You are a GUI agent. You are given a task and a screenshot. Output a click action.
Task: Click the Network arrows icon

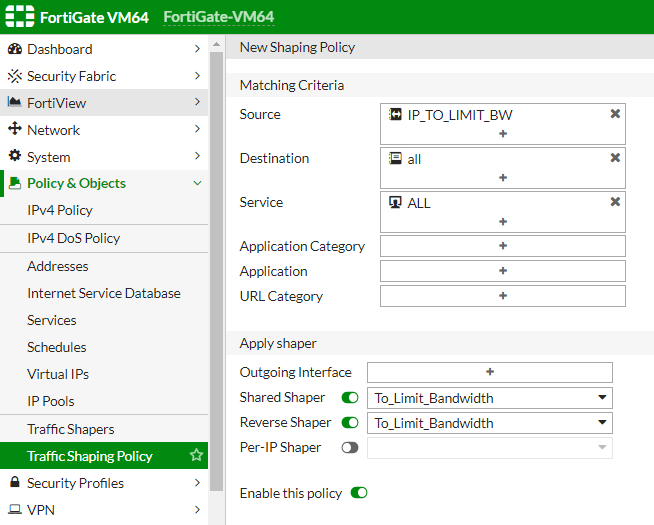point(15,128)
